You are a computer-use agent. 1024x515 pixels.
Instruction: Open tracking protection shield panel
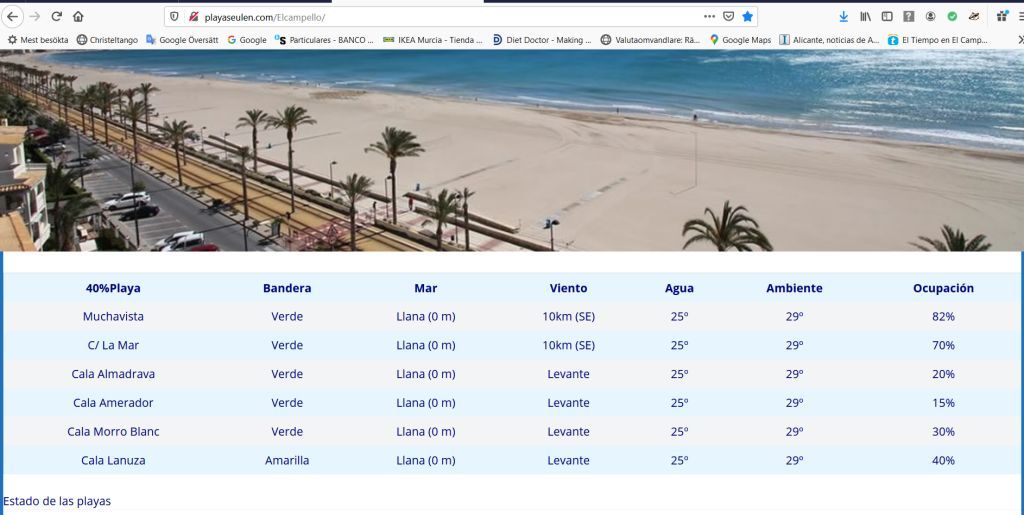pyautogui.click(x=174, y=17)
